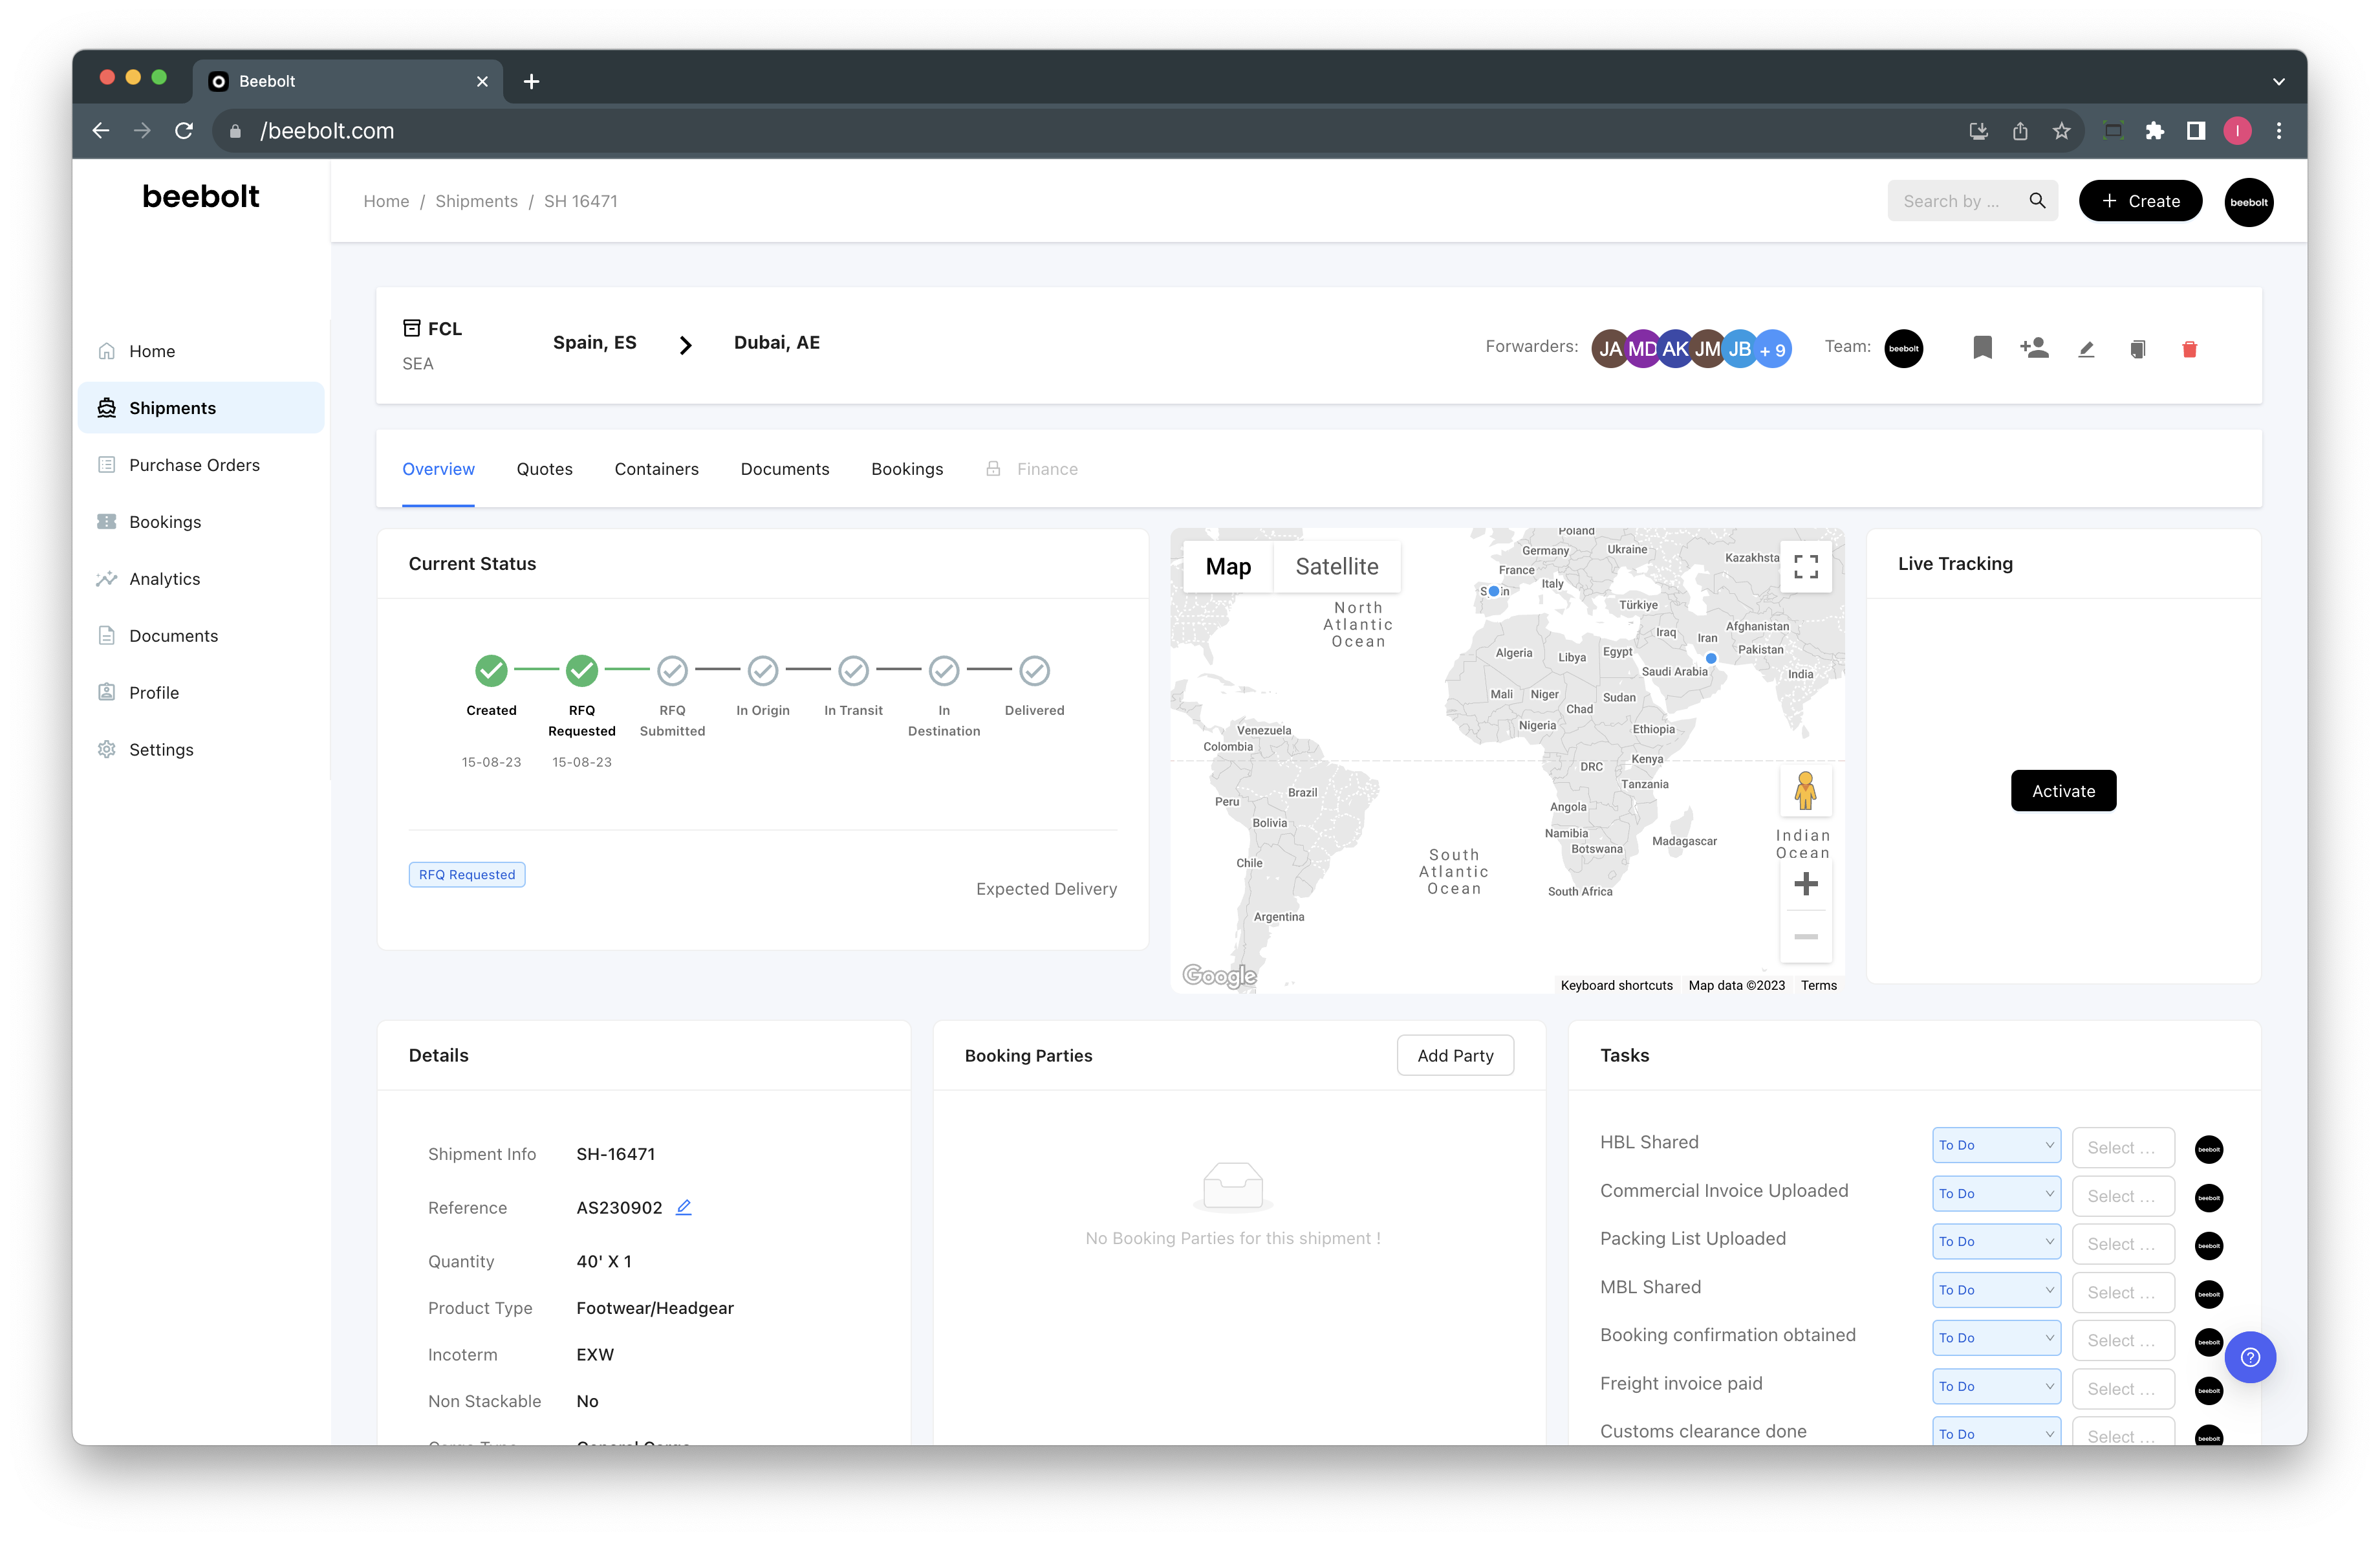
Task: Switch to the Containers tab
Action: point(656,469)
